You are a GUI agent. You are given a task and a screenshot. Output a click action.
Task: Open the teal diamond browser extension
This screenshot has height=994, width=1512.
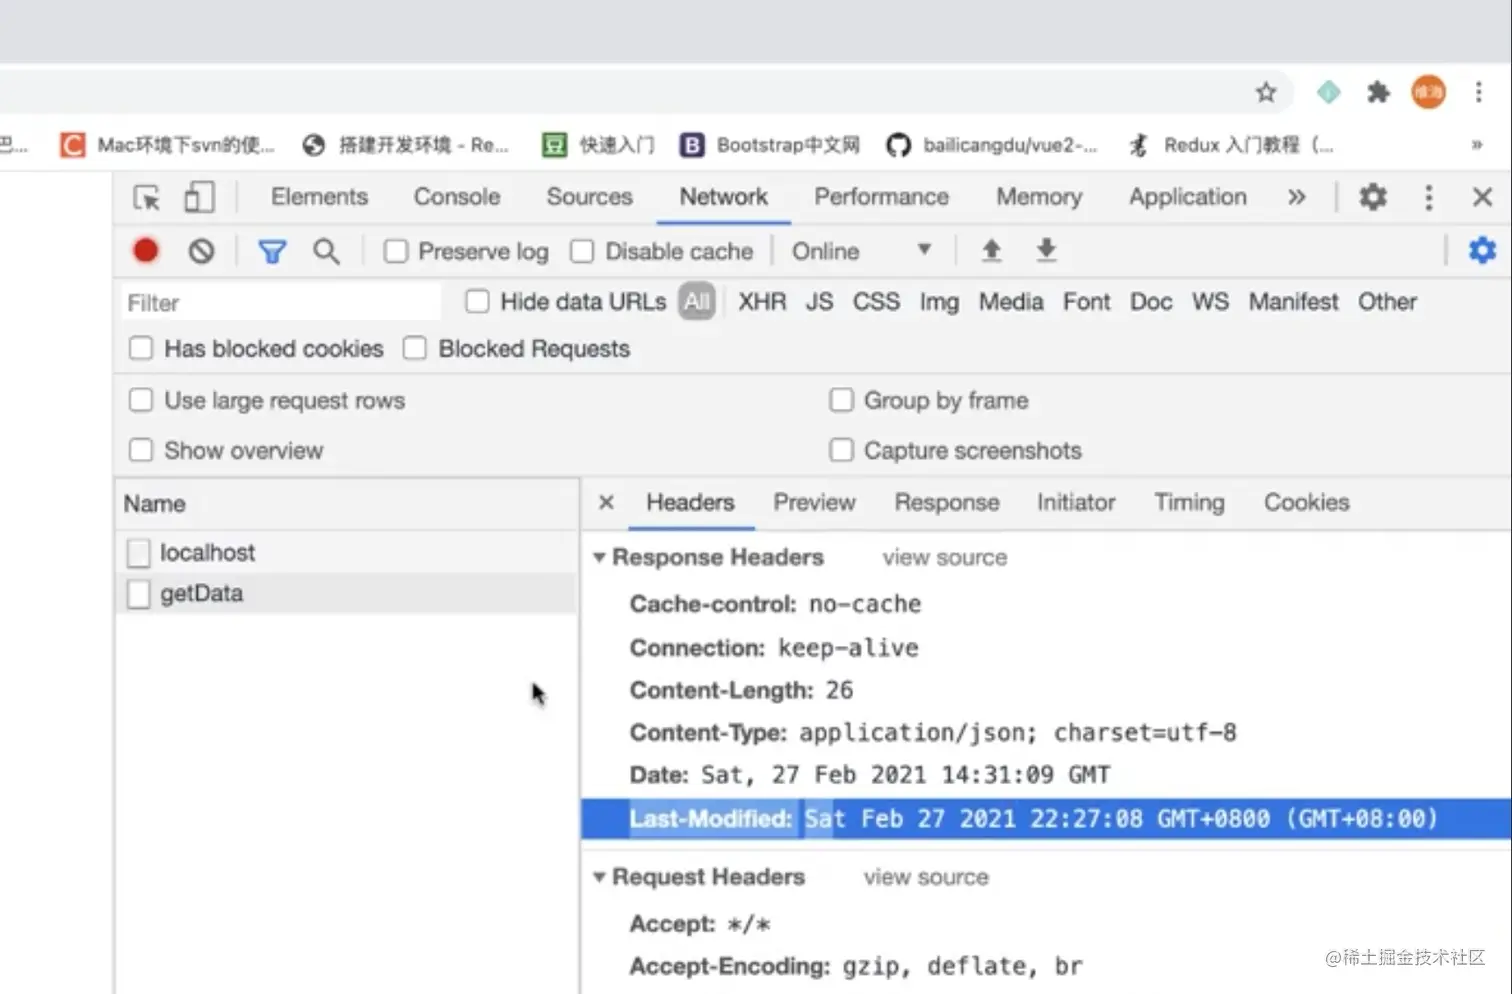coord(1328,93)
